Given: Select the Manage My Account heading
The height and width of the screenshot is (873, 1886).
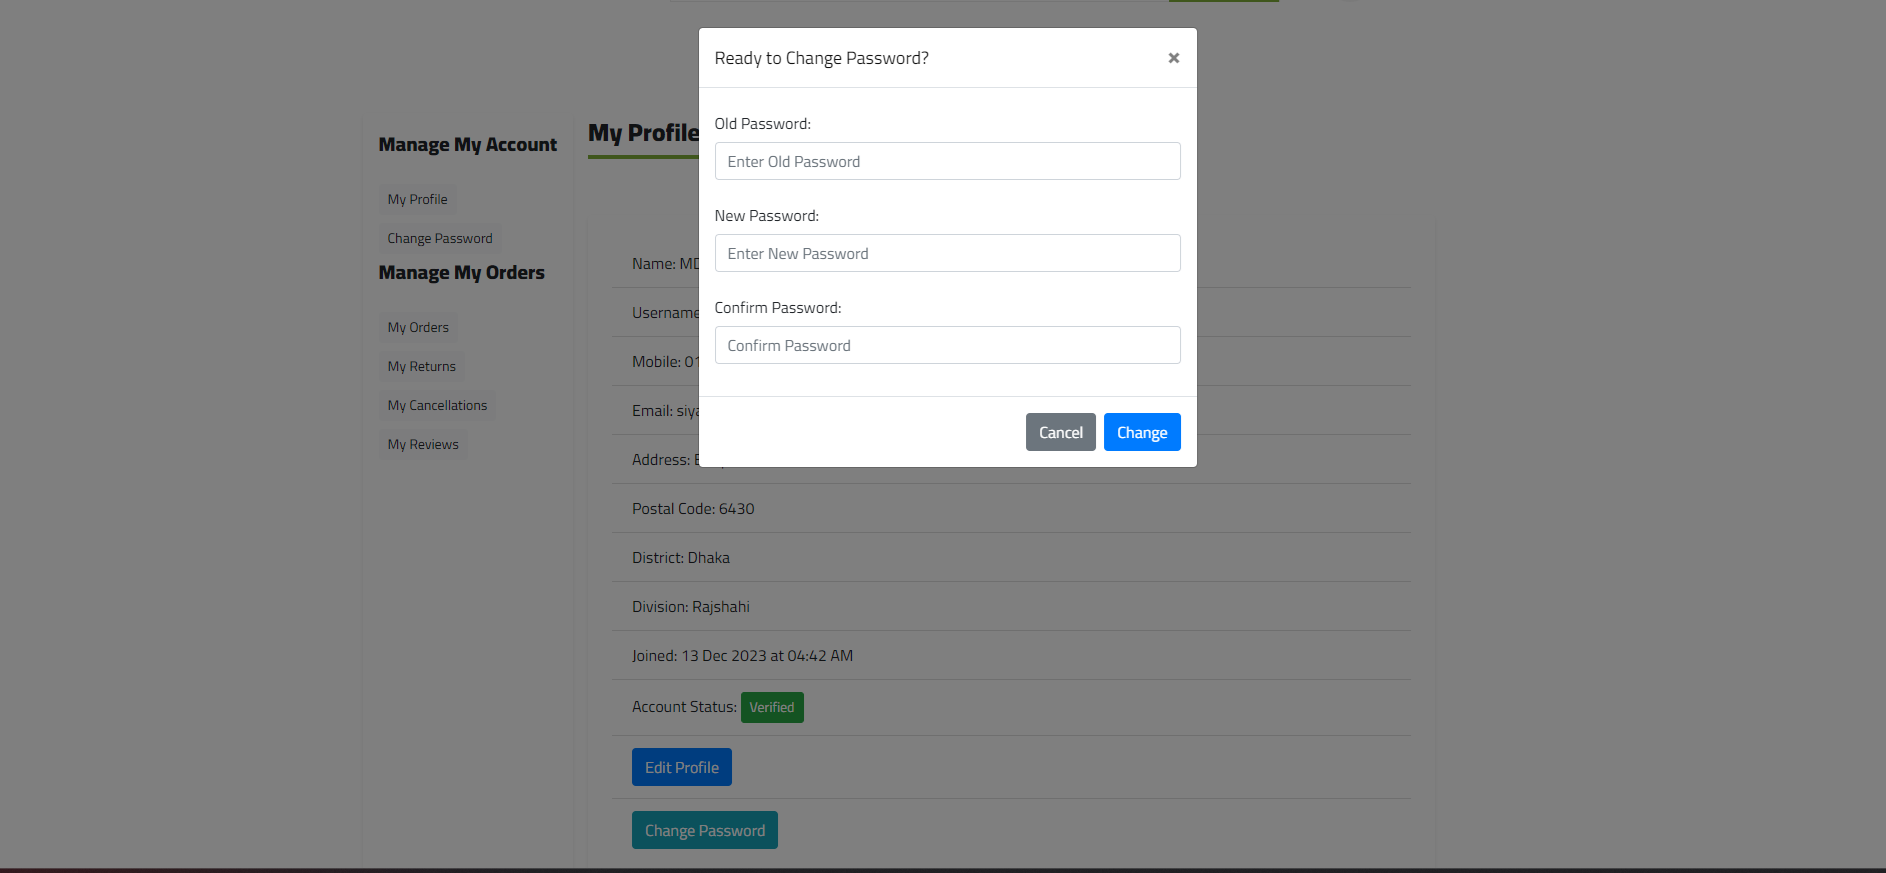Looking at the screenshot, I should click(468, 145).
